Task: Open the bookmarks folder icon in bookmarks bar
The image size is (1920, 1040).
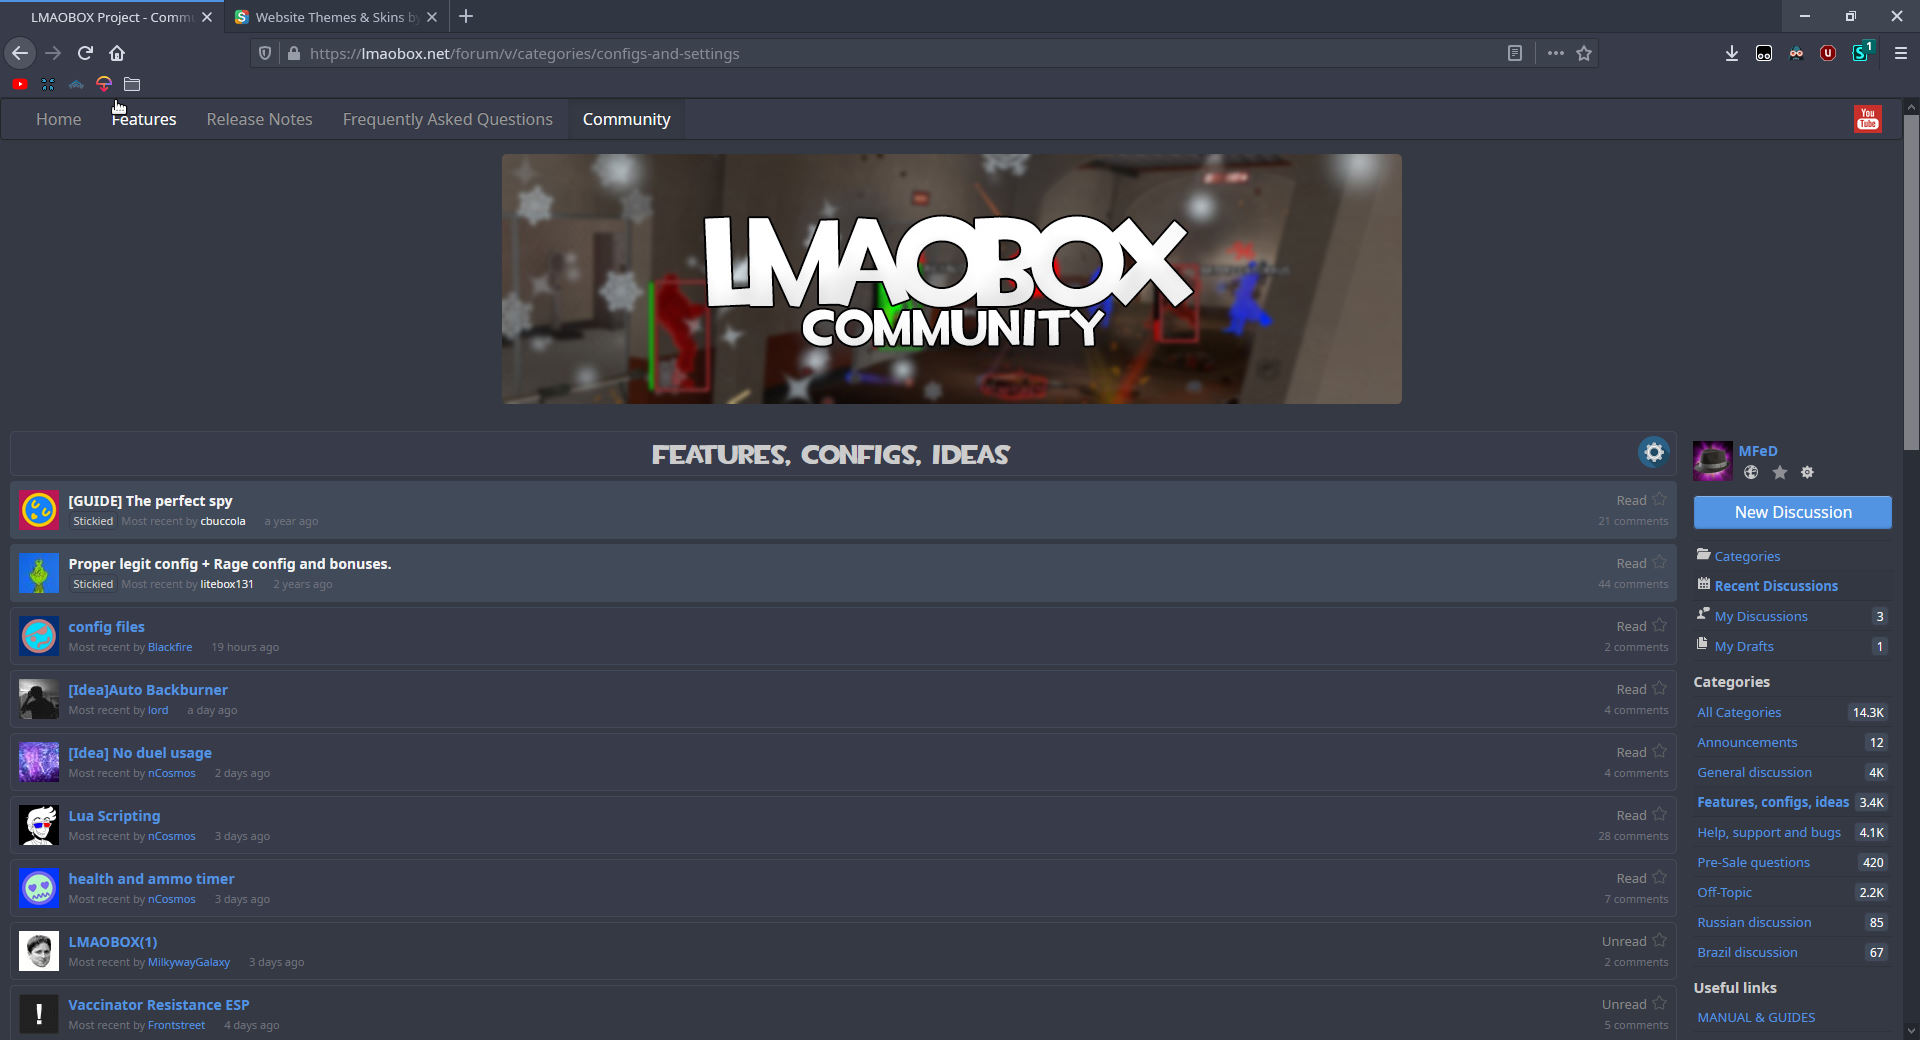Action: coord(132,84)
